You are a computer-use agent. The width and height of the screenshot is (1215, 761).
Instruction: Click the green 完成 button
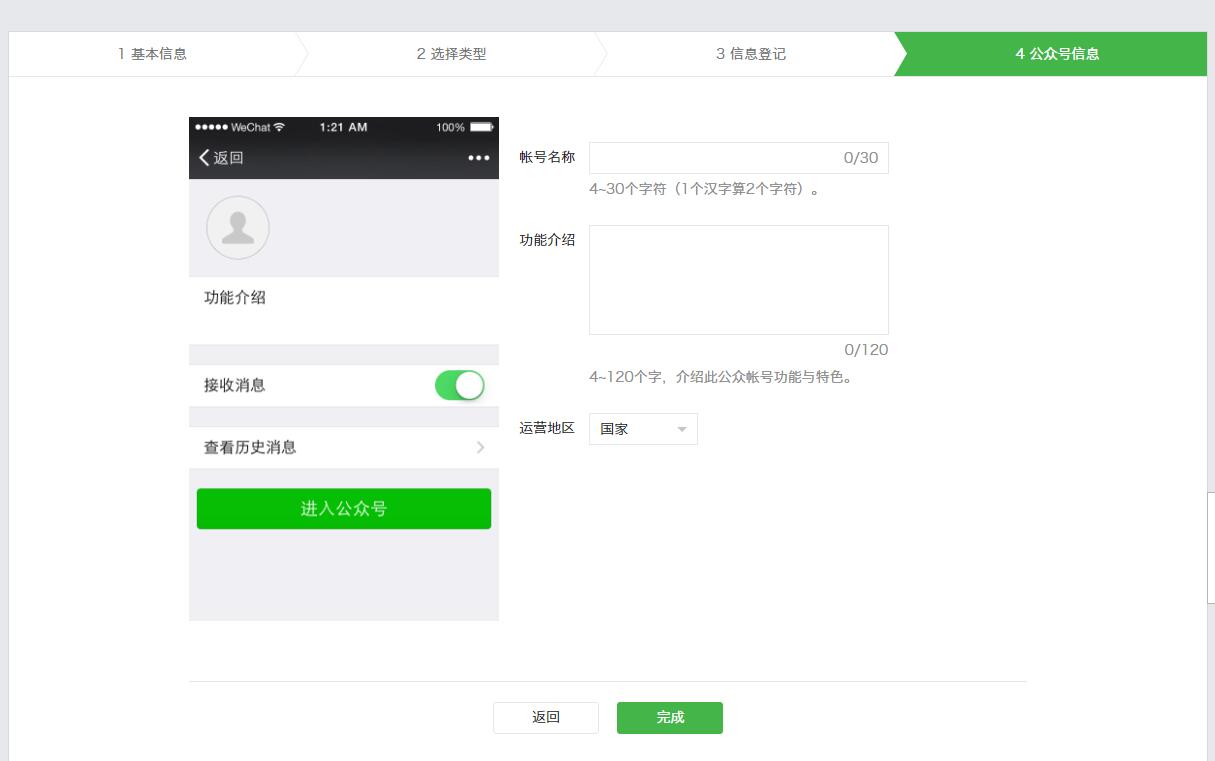pos(669,718)
